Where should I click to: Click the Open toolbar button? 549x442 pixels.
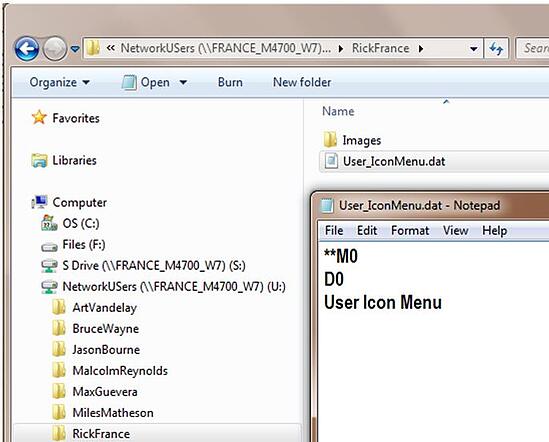[146, 82]
